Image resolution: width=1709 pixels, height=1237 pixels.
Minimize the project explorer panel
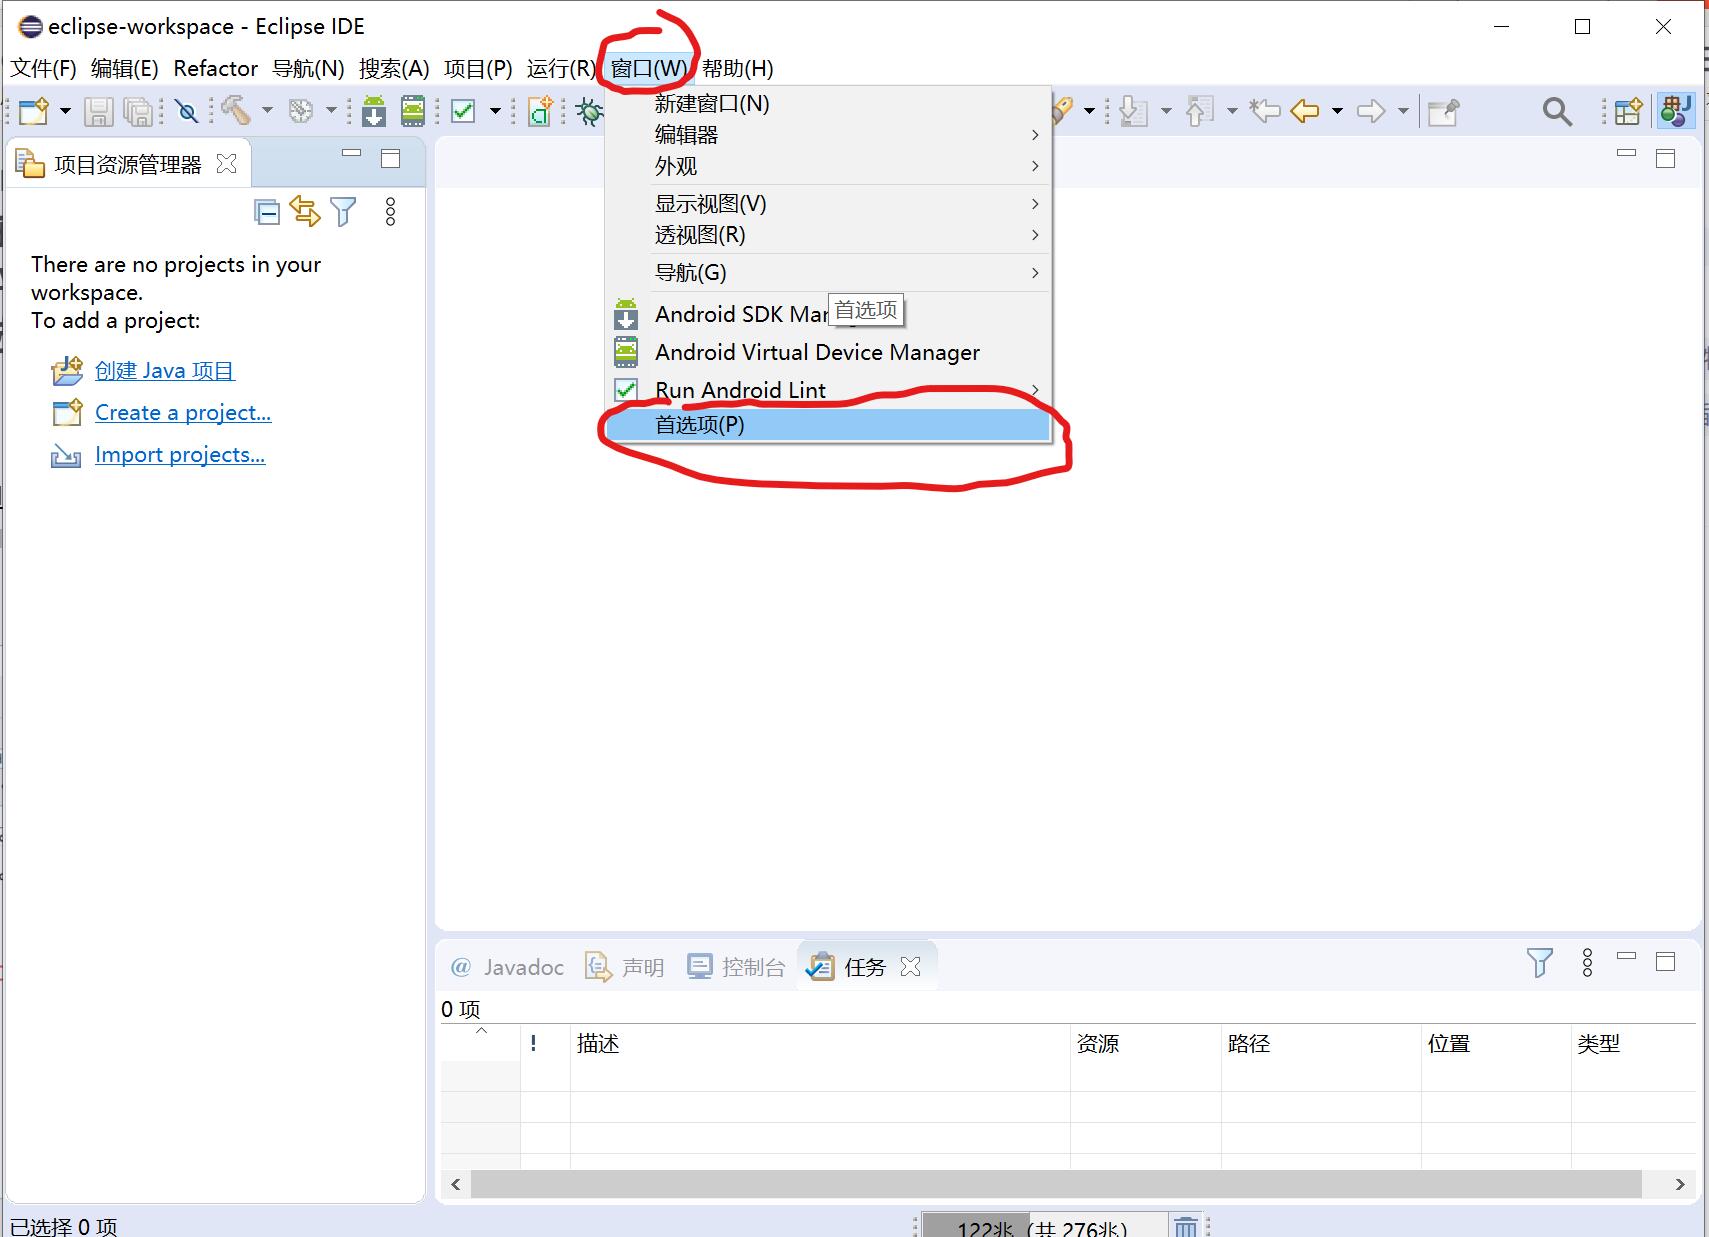point(351,153)
